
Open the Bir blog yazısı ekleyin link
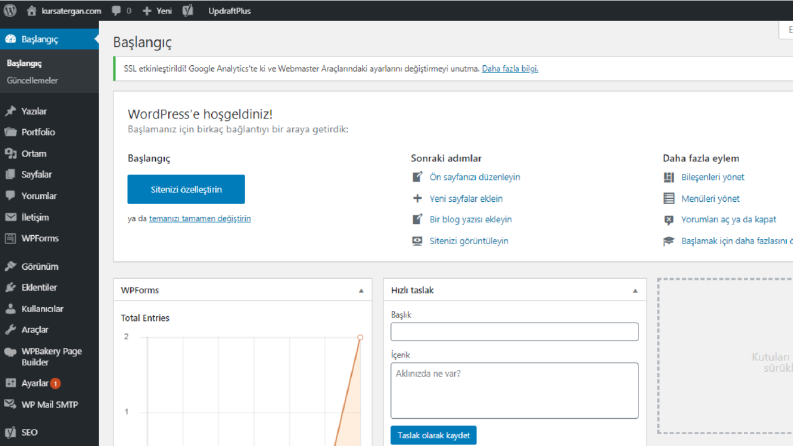pyautogui.click(x=470, y=219)
